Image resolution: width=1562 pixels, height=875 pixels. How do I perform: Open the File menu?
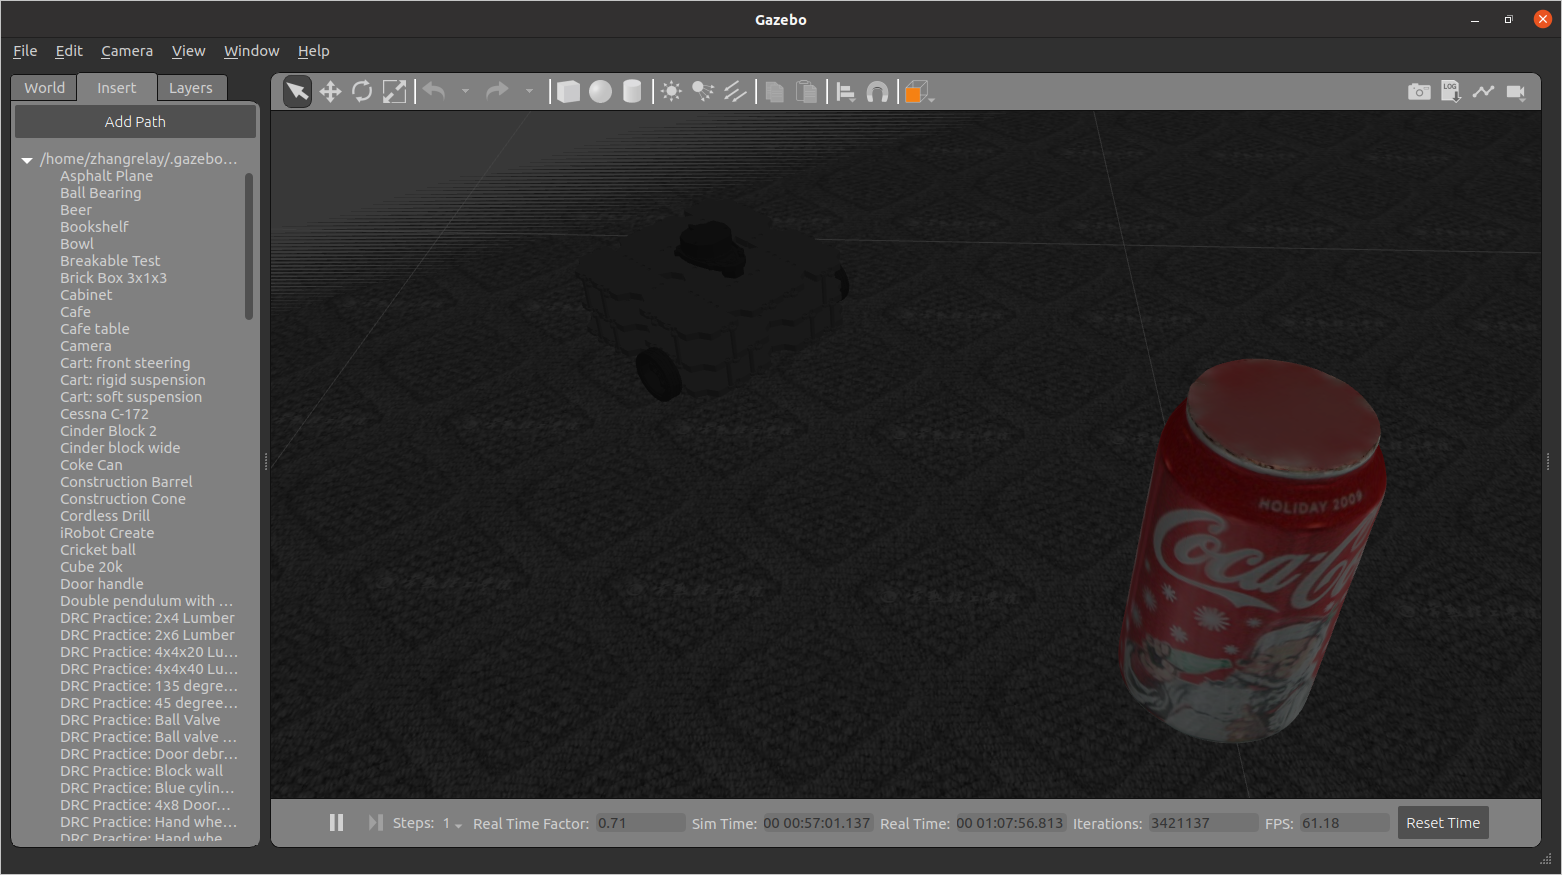pyautogui.click(x=25, y=51)
